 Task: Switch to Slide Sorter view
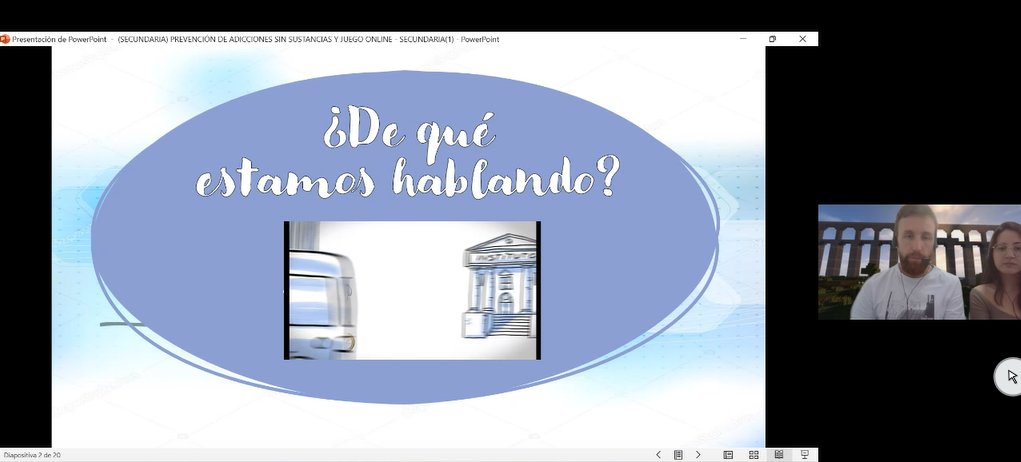pos(753,455)
